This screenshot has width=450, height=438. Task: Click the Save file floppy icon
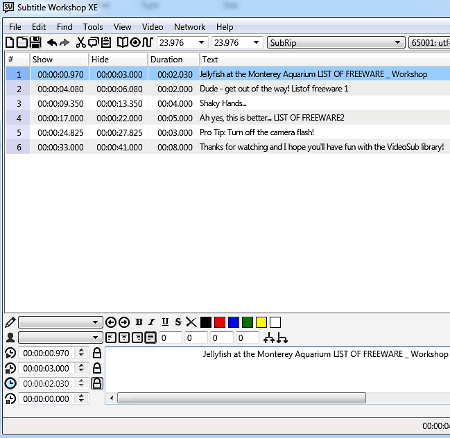pyautogui.click(x=35, y=43)
